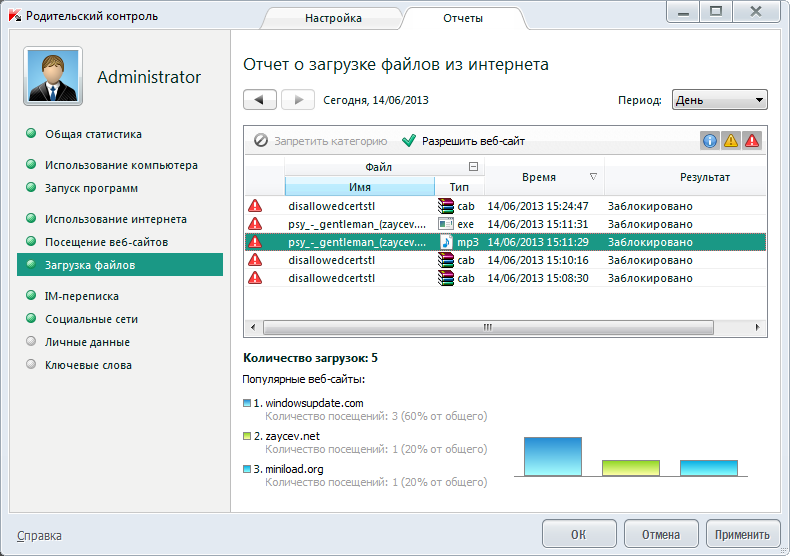Toggle the blue info events filter
The width and height of the screenshot is (790, 556).
pyautogui.click(x=710, y=141)
